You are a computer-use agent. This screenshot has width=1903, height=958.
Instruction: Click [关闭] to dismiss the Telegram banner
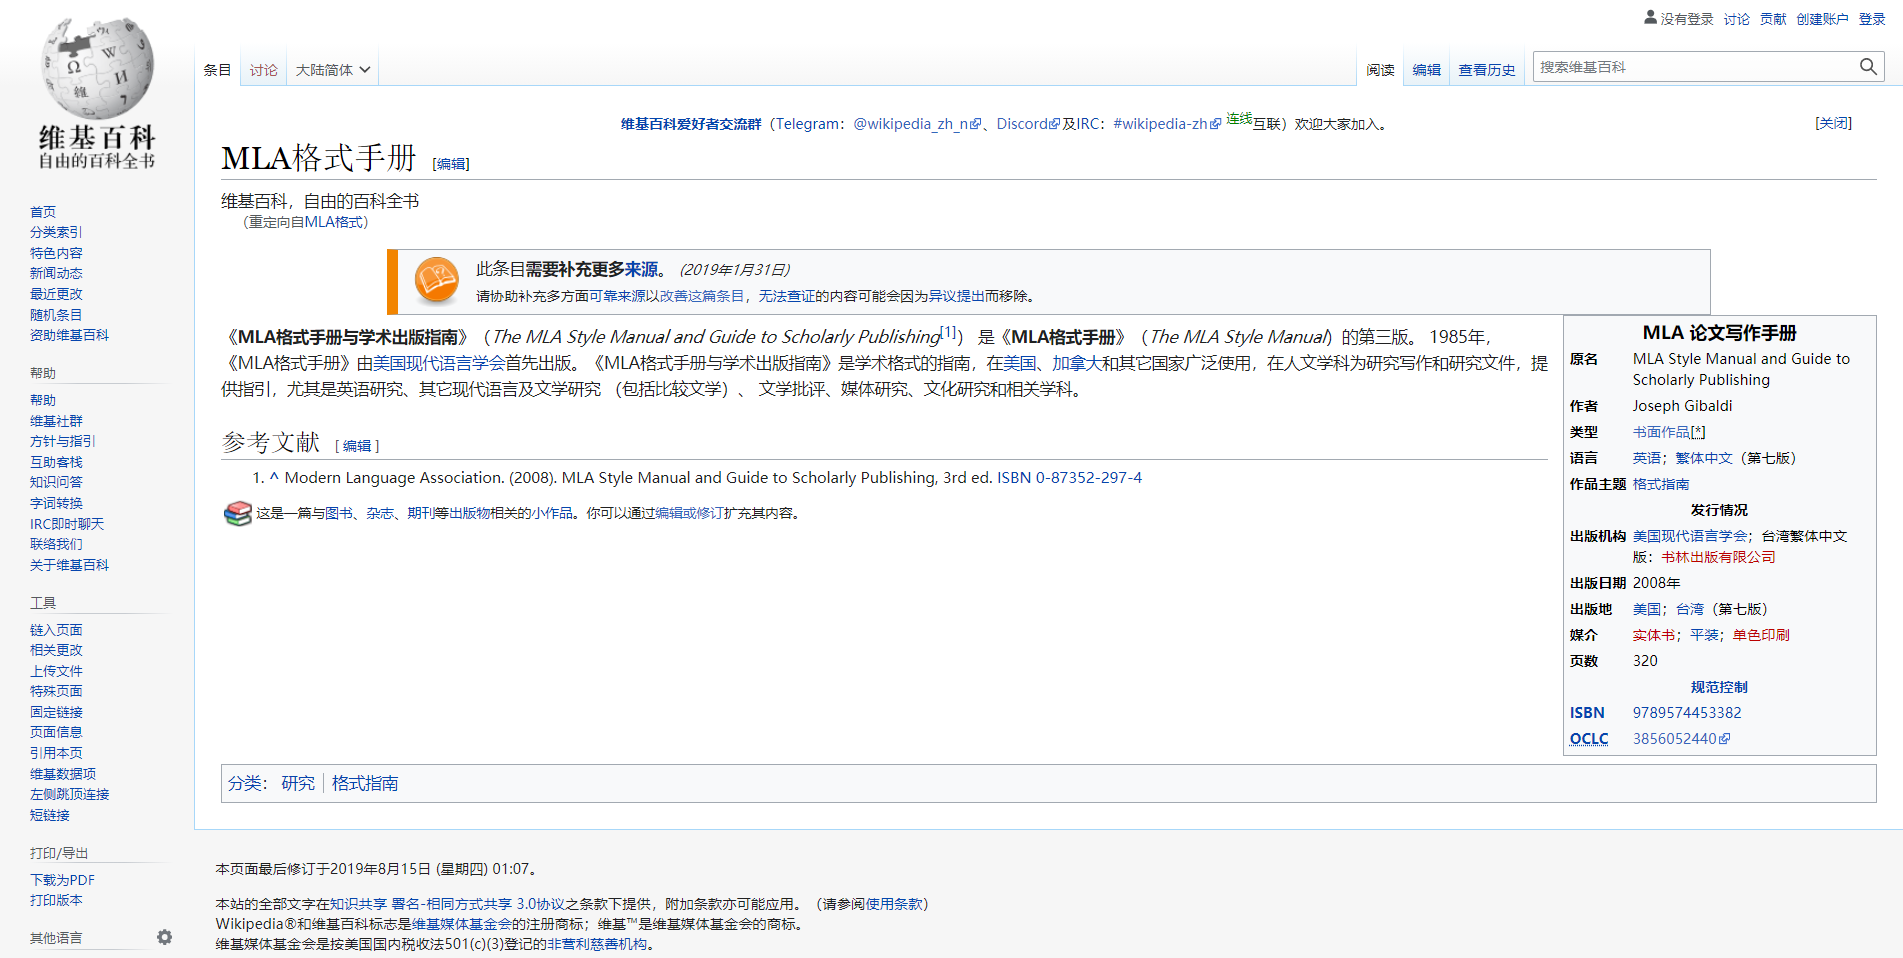1833,122
